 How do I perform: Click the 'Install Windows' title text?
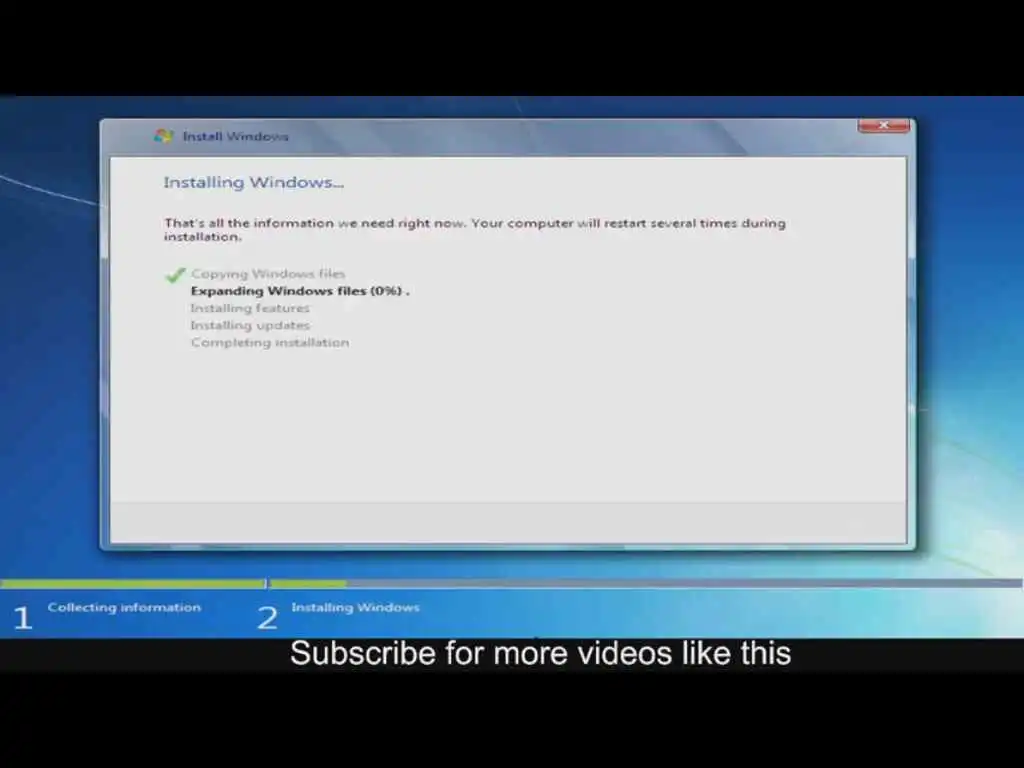coord(235,136)
